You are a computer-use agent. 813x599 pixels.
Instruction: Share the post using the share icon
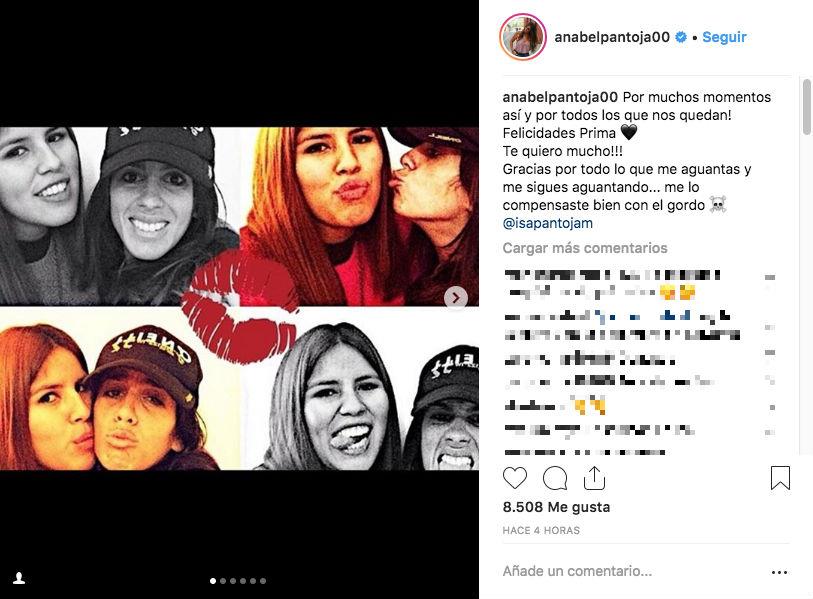[x=594, y=478]
